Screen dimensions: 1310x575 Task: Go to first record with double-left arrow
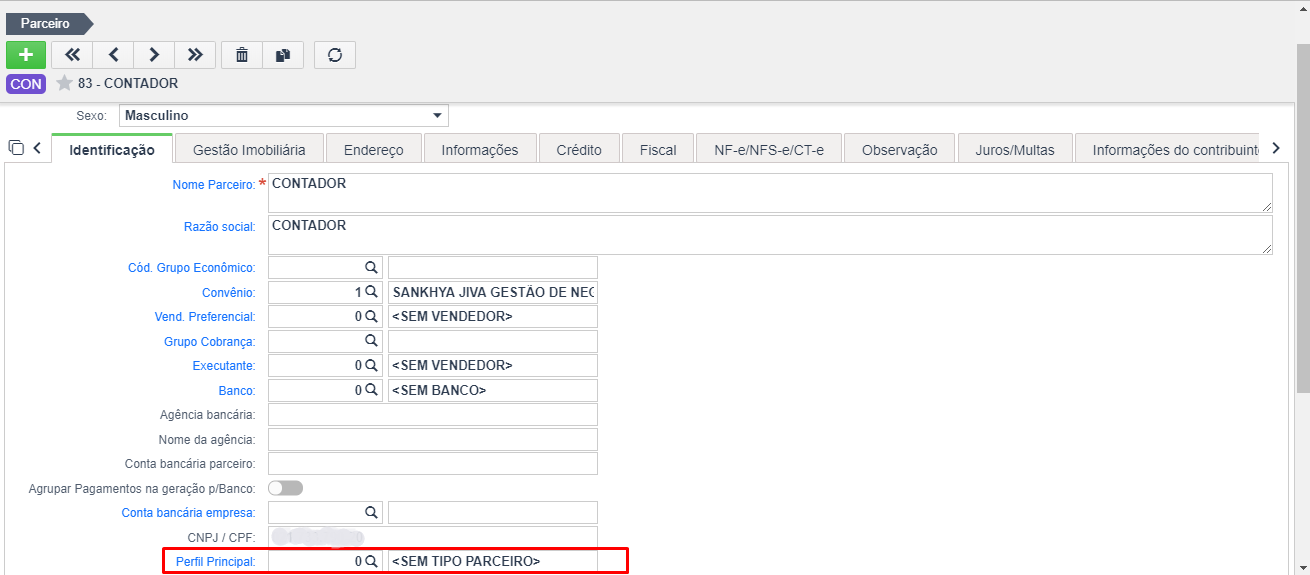(72, 54)
